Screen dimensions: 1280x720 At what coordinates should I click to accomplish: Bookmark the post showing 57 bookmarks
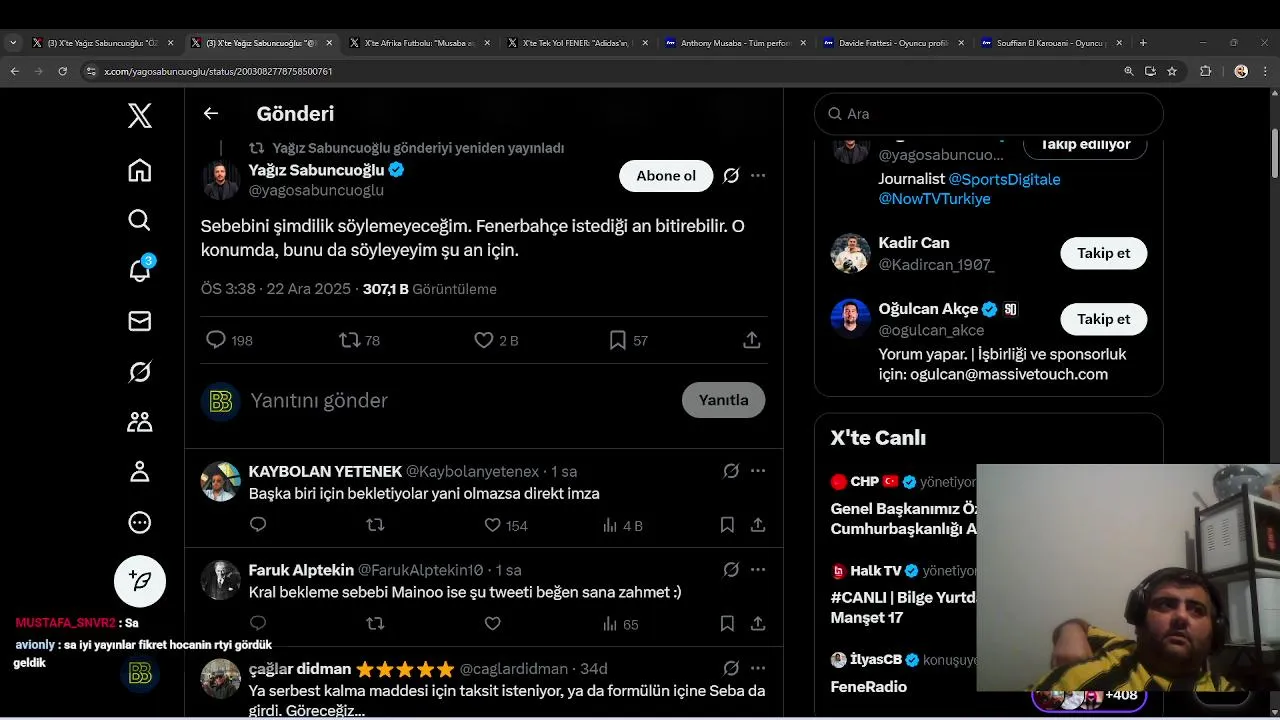(x=618, y=340)
